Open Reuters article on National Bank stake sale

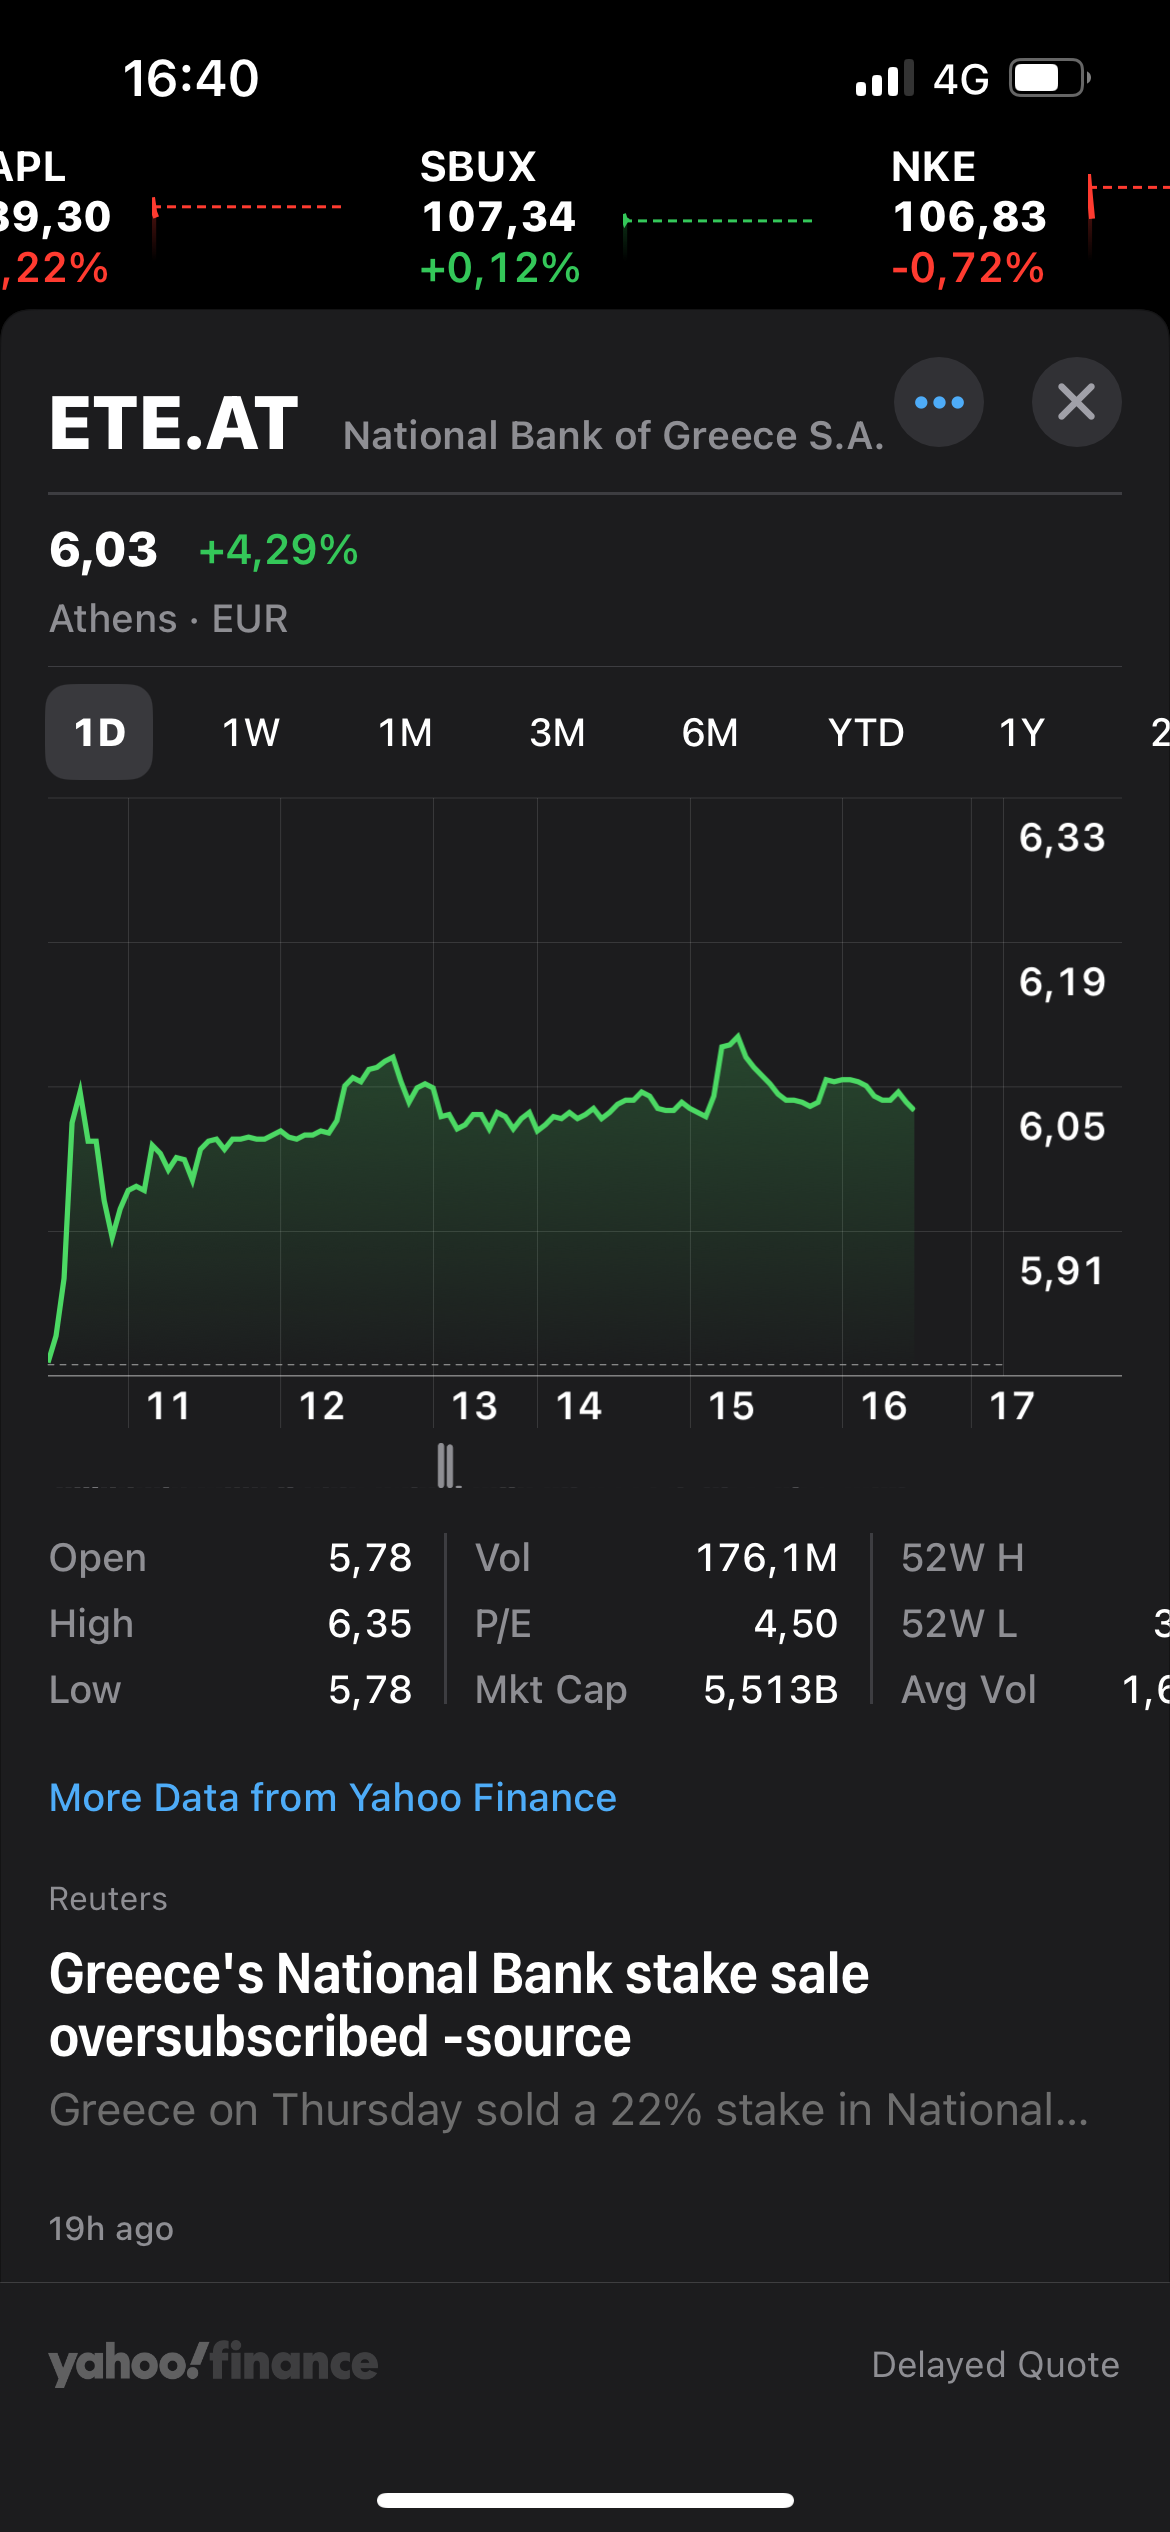(459, 2005)
